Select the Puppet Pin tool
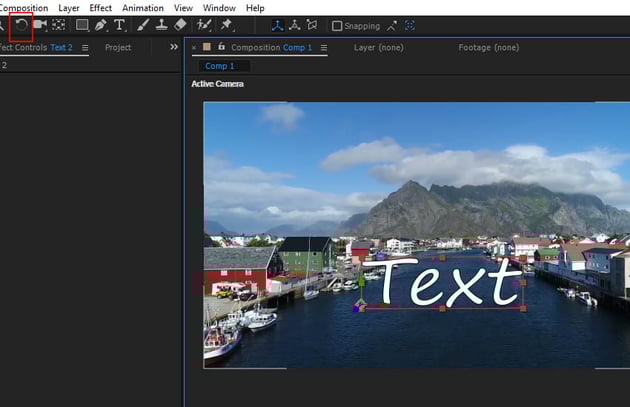 (226, 24)
